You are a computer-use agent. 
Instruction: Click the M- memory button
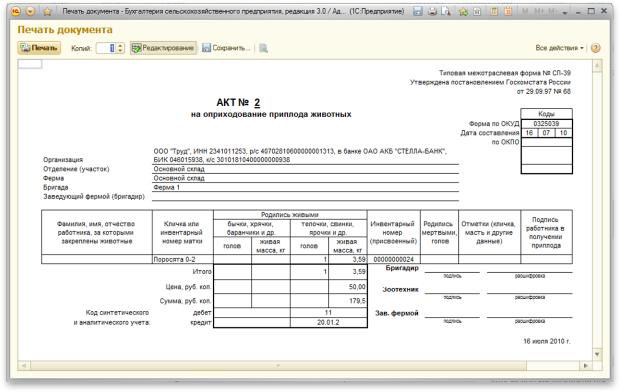click(x=552, y=11)
